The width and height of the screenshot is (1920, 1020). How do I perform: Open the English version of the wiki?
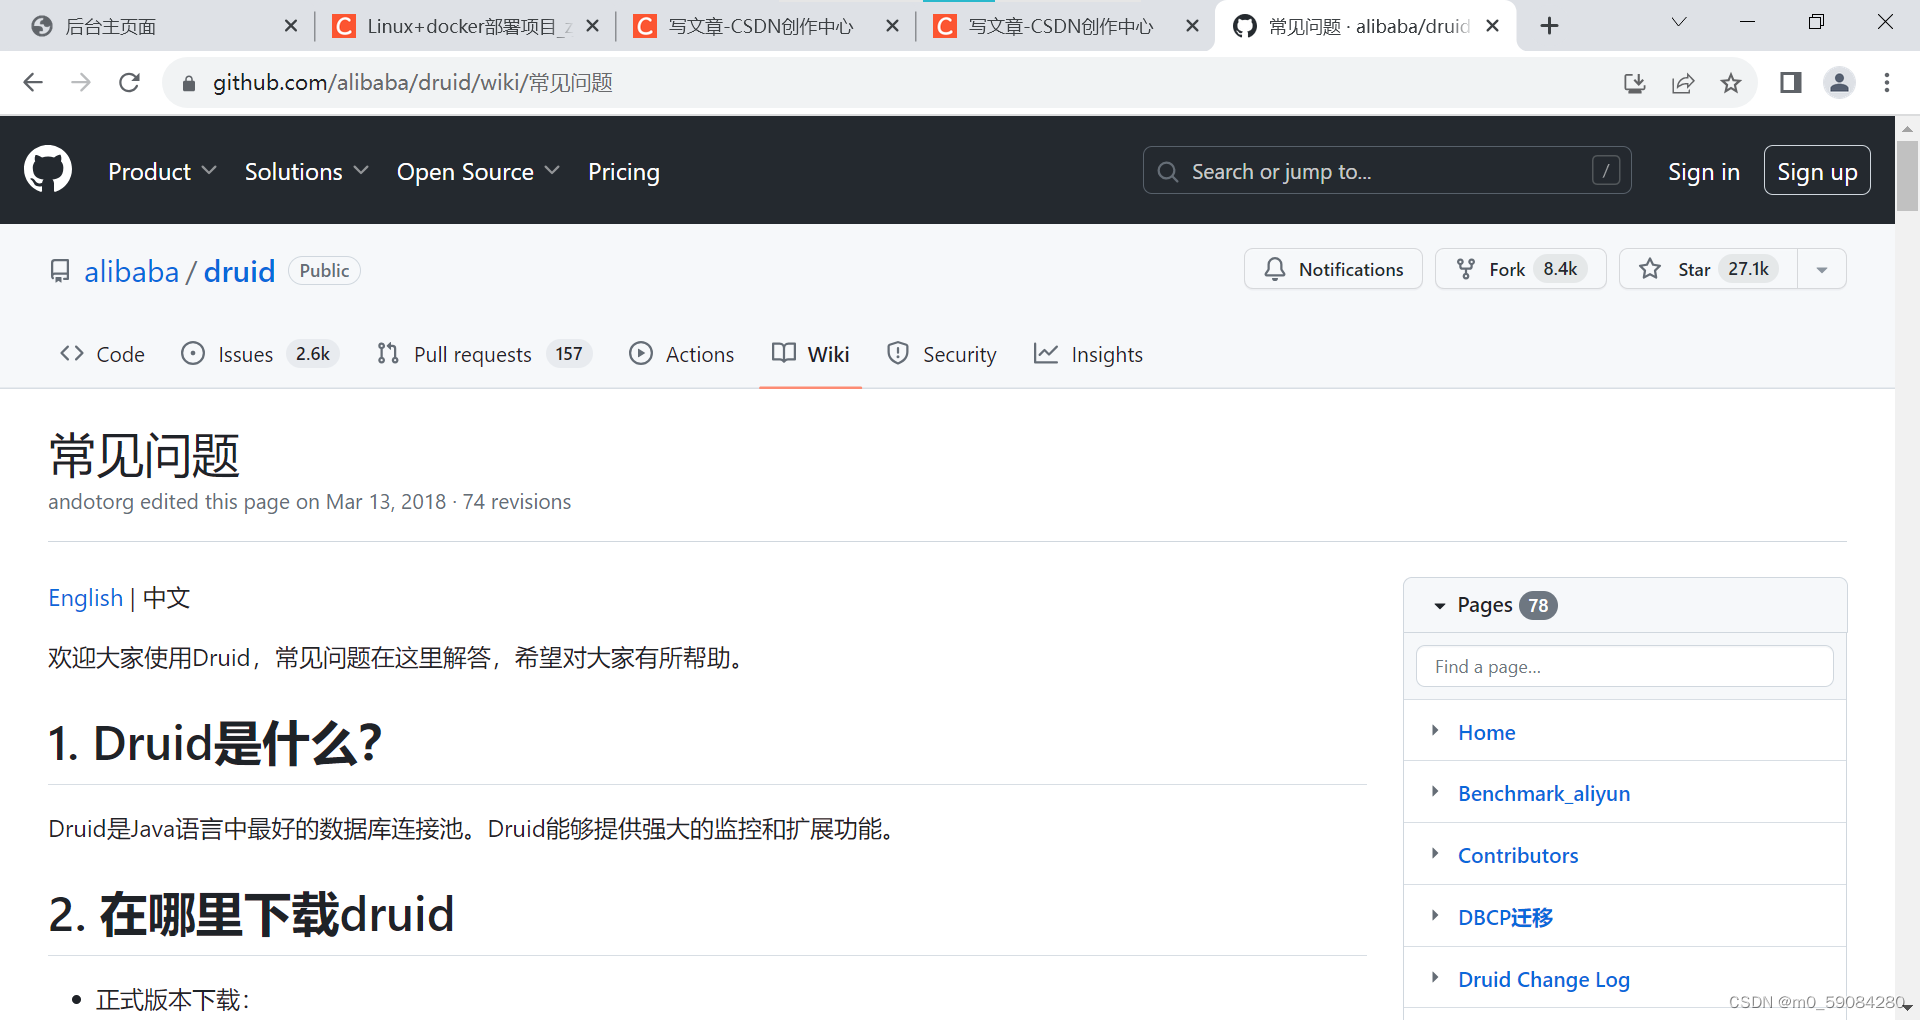(x=85, y=598)
